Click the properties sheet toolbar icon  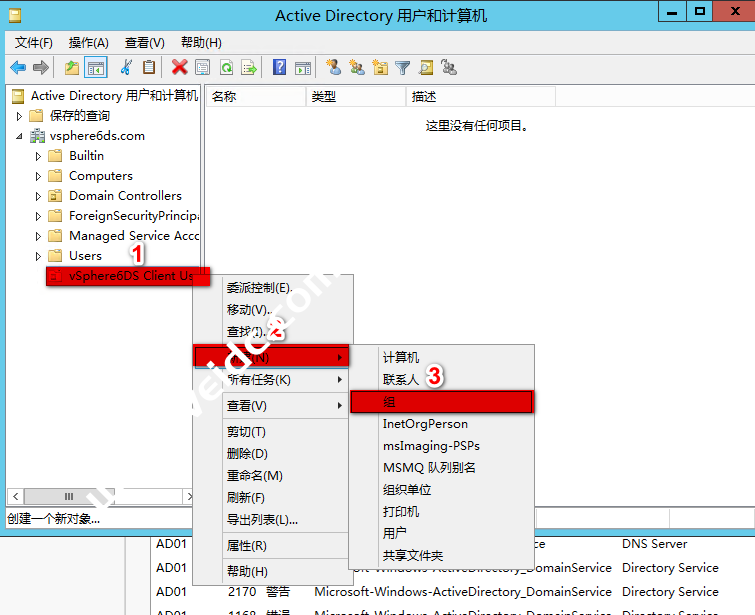(203, 67)
